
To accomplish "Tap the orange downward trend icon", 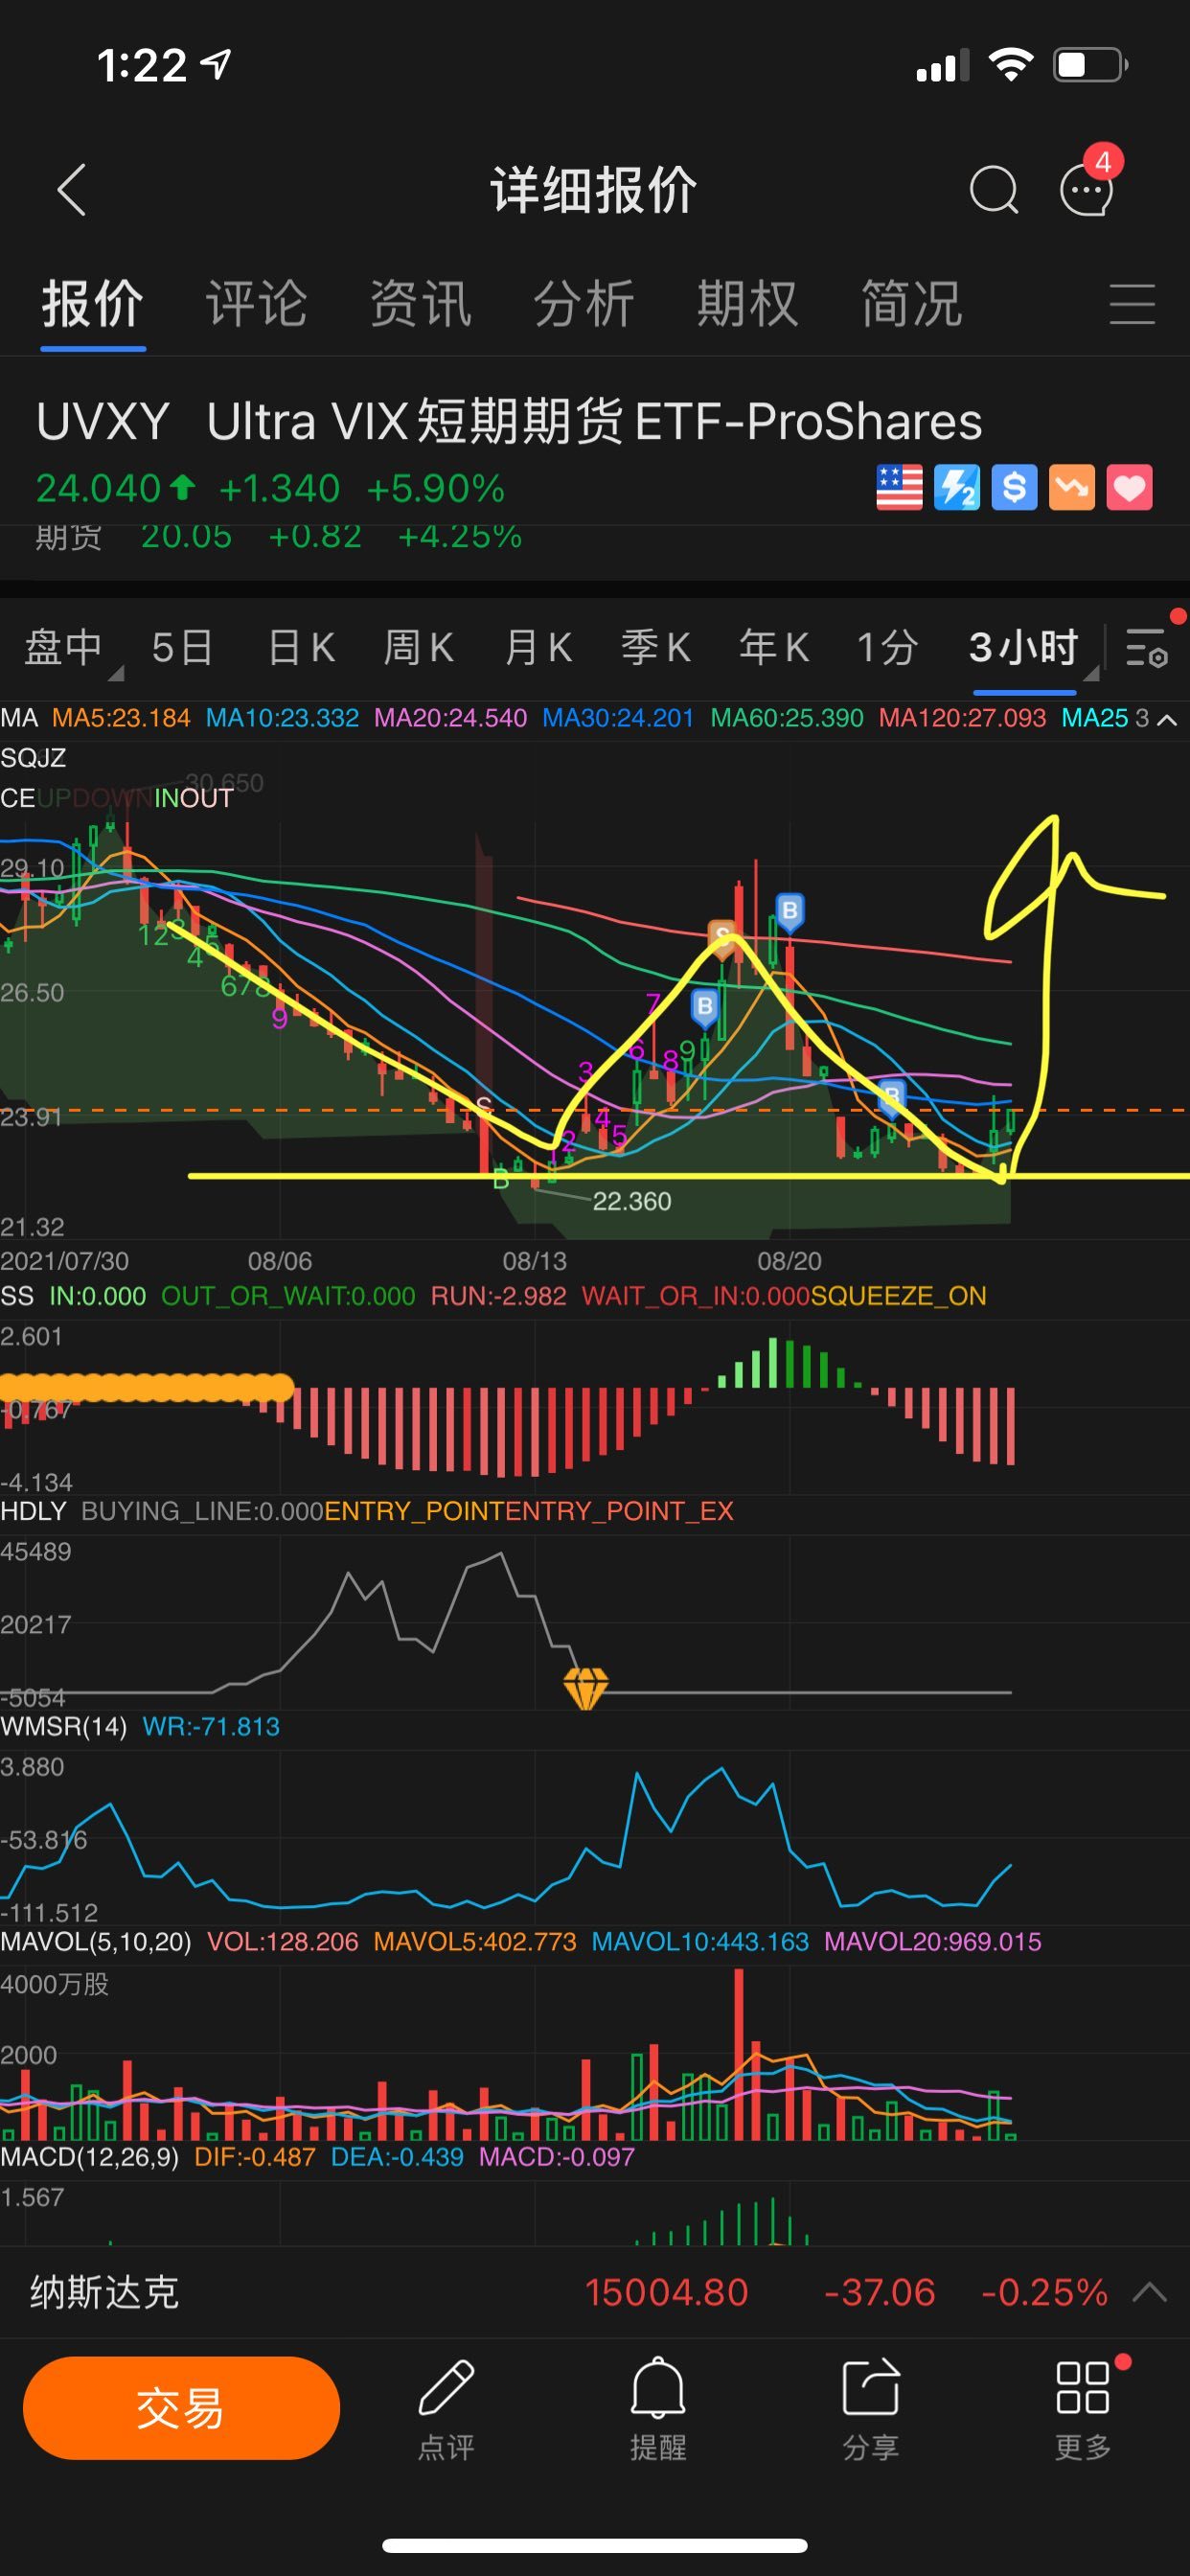I will (1072, 488).
